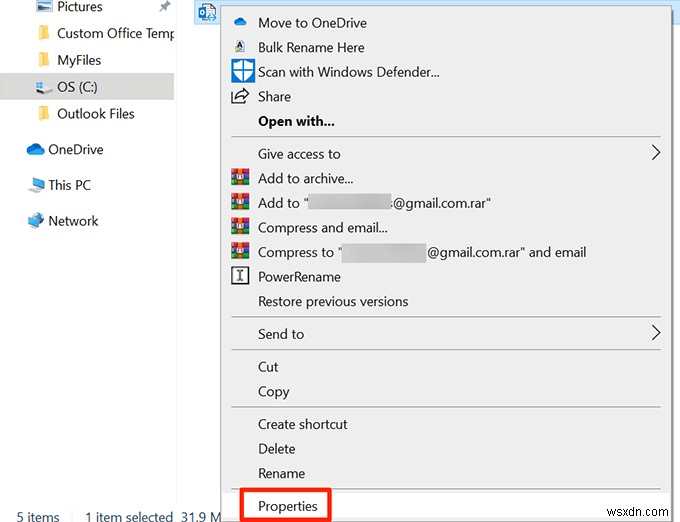Select This PC label
This screenshot has width=680, height=522.
click(x=69, y=185)
